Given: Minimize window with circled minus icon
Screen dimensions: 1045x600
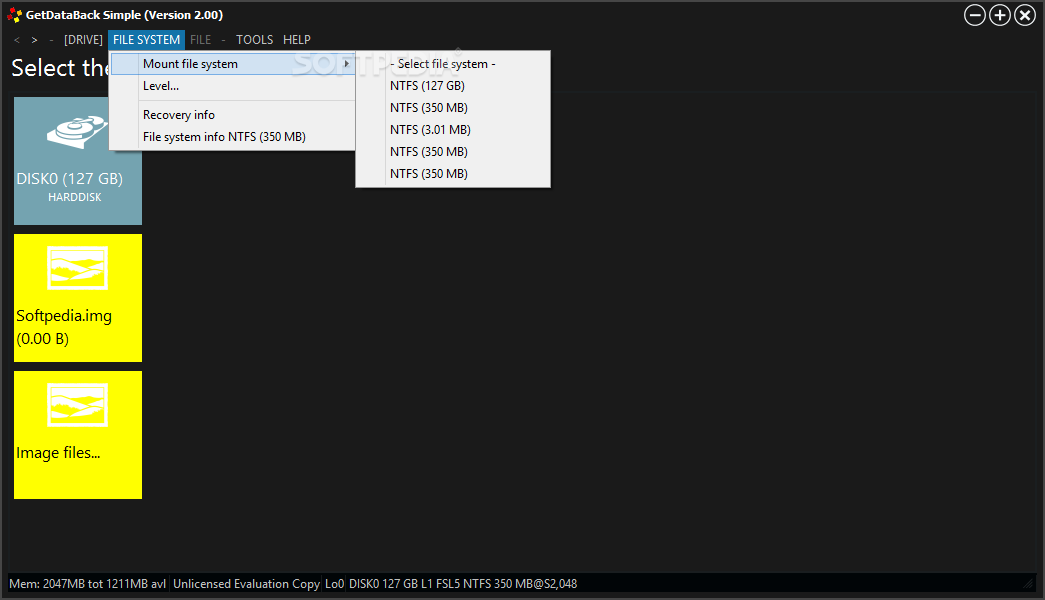Looking at the screenshot, I should (x=974, y=15).
